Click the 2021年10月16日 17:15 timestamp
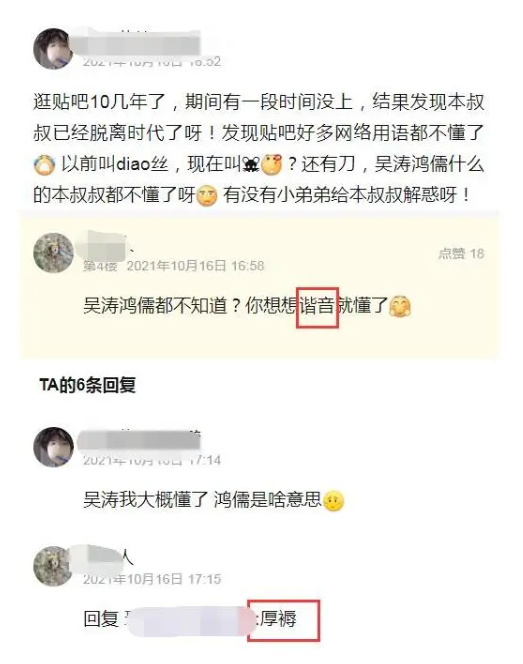Screen dimensions: 523x664 click(x=152, y=579)
